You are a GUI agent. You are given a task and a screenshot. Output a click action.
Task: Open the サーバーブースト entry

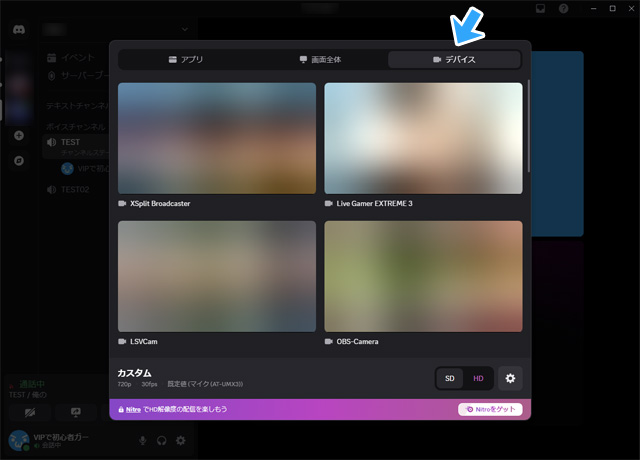tap(76, 76)
